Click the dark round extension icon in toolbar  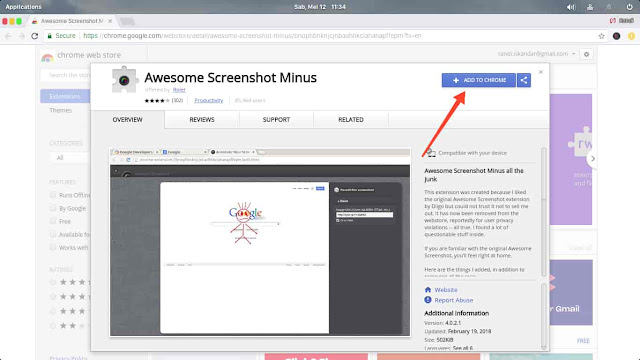(616, 36)
